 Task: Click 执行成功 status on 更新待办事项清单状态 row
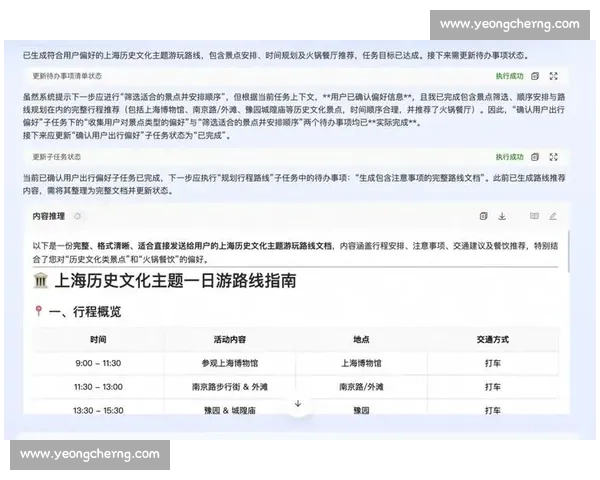[x=509, y=76]
